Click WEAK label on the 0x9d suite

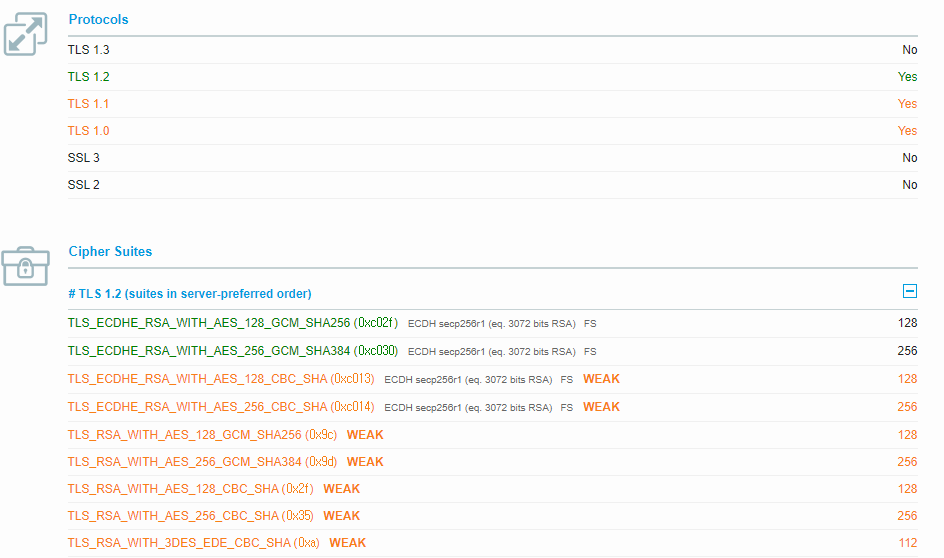tap(365, 462)
